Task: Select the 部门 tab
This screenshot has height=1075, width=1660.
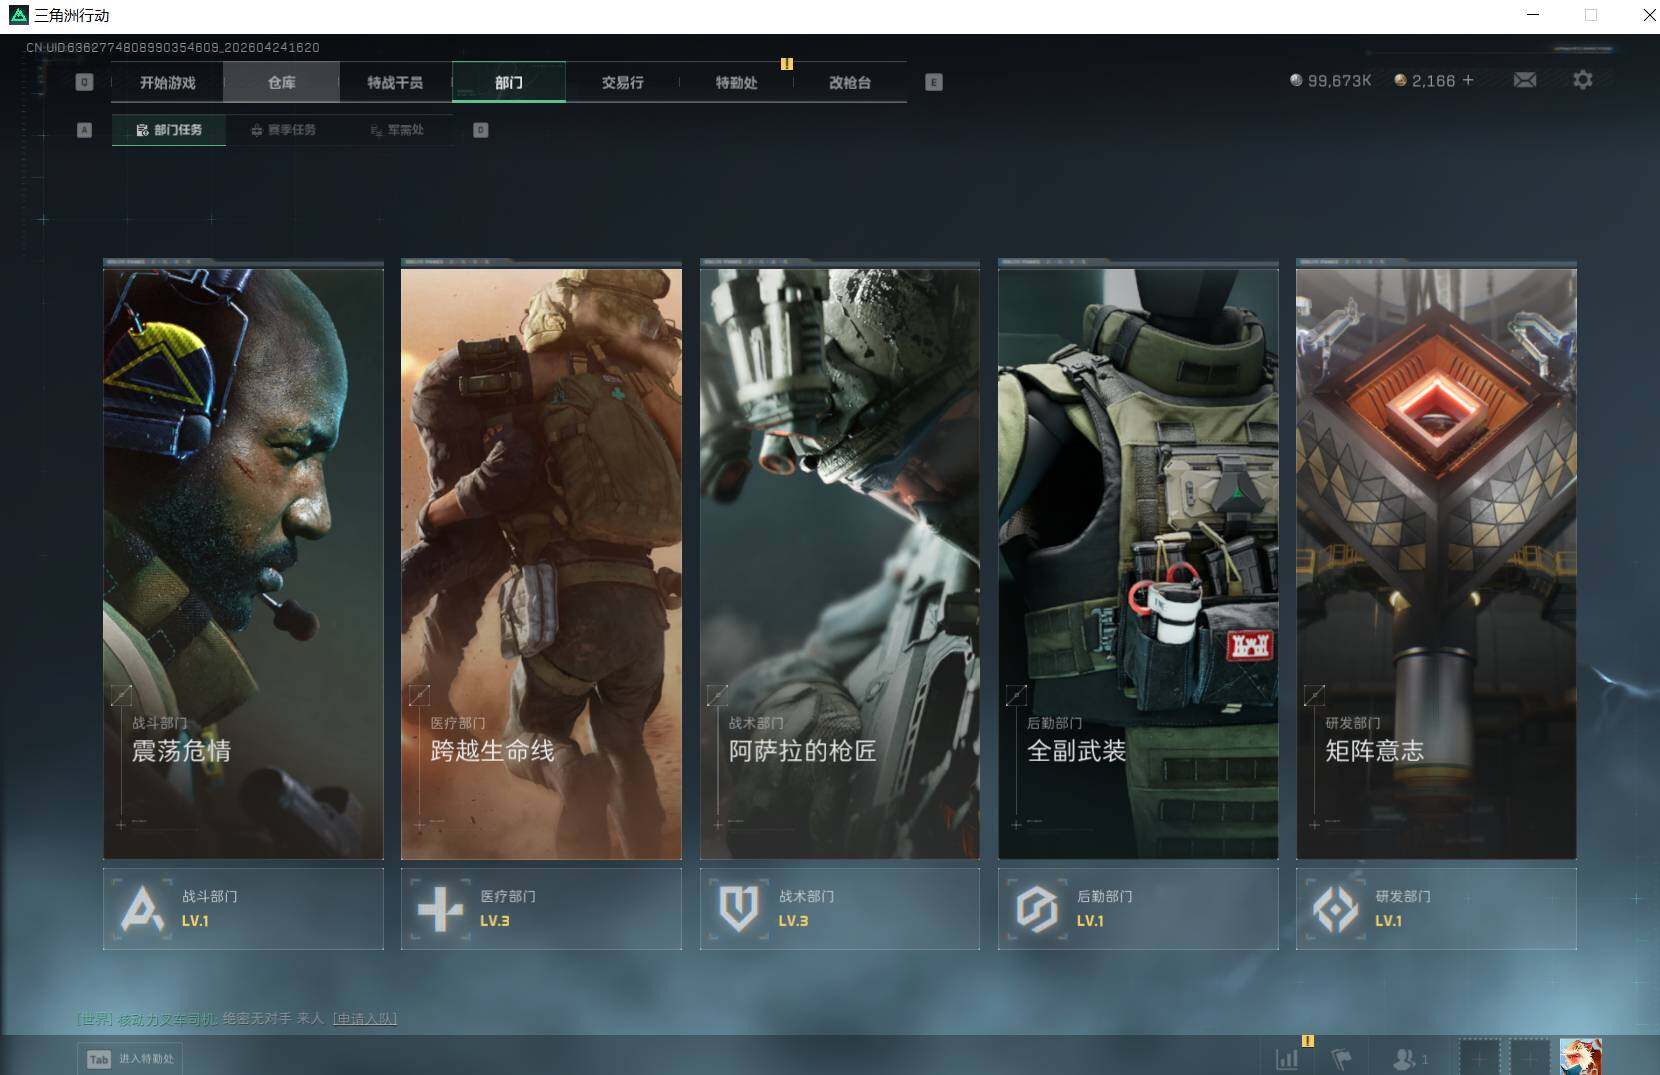Action: (509, 82)
